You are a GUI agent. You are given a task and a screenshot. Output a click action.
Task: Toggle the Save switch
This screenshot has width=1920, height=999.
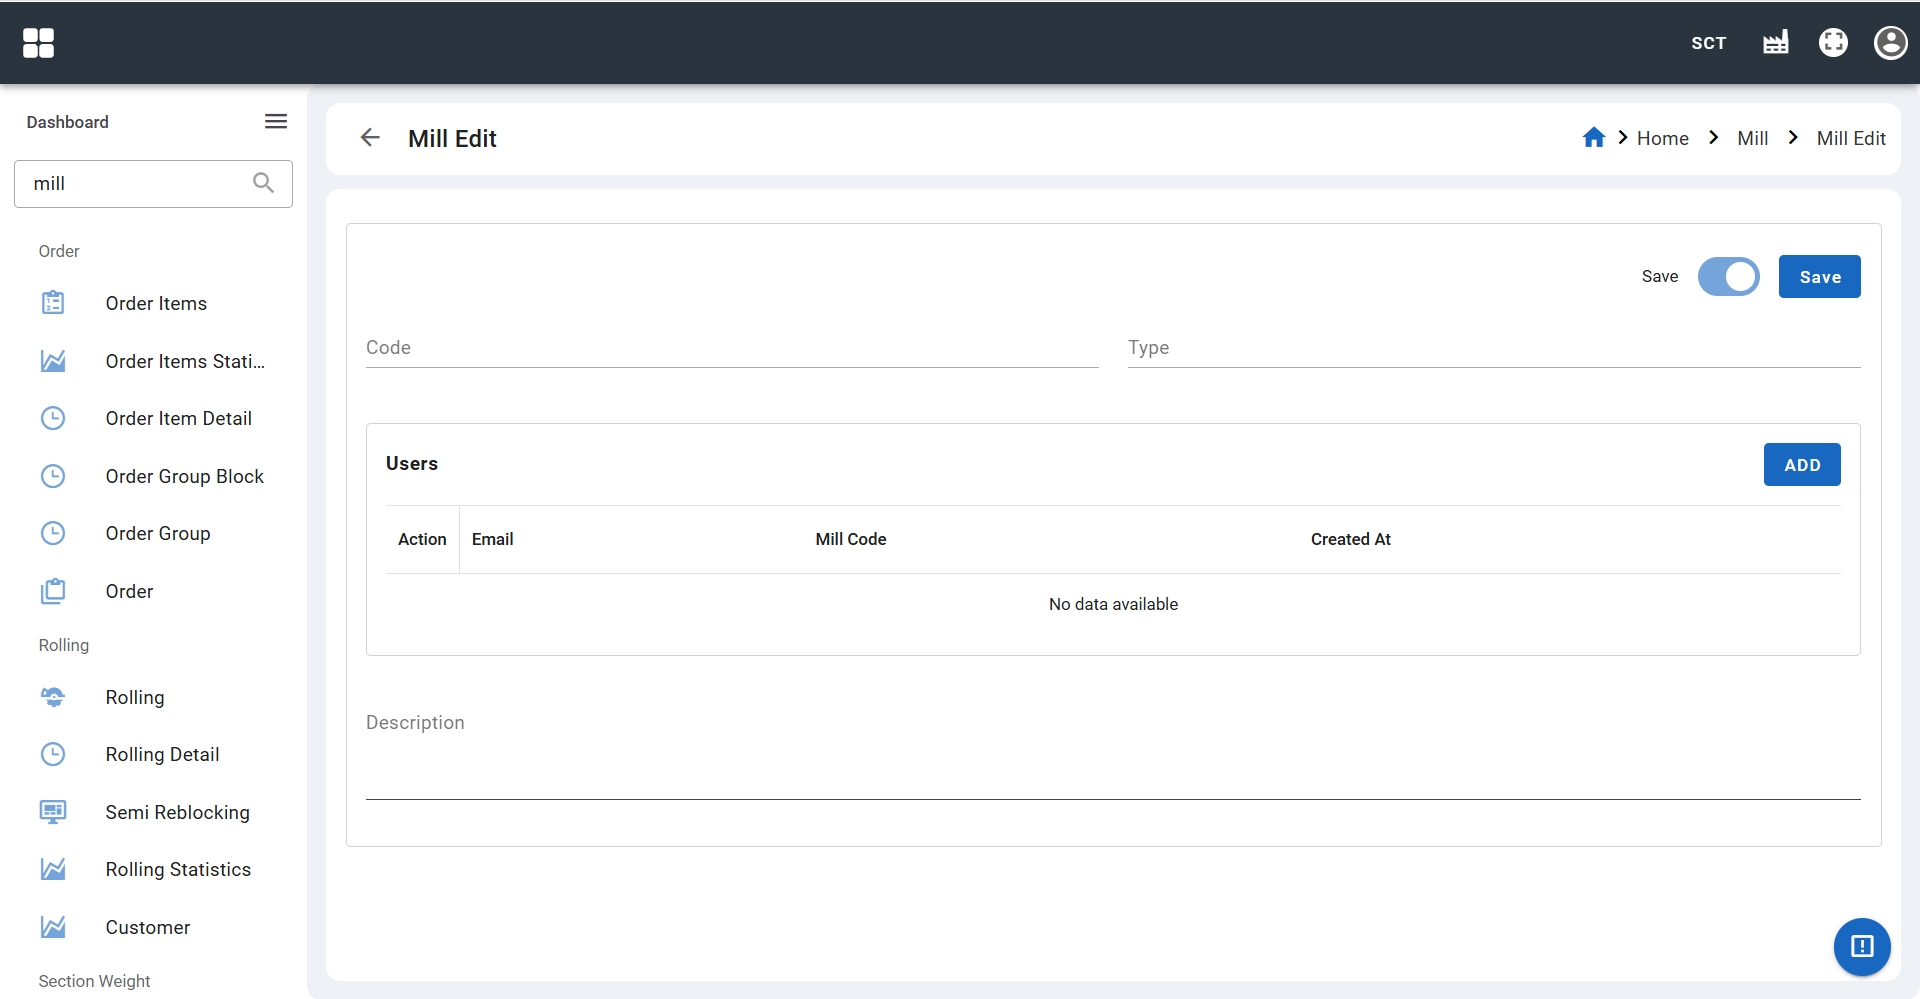(x=1728, y=277)
